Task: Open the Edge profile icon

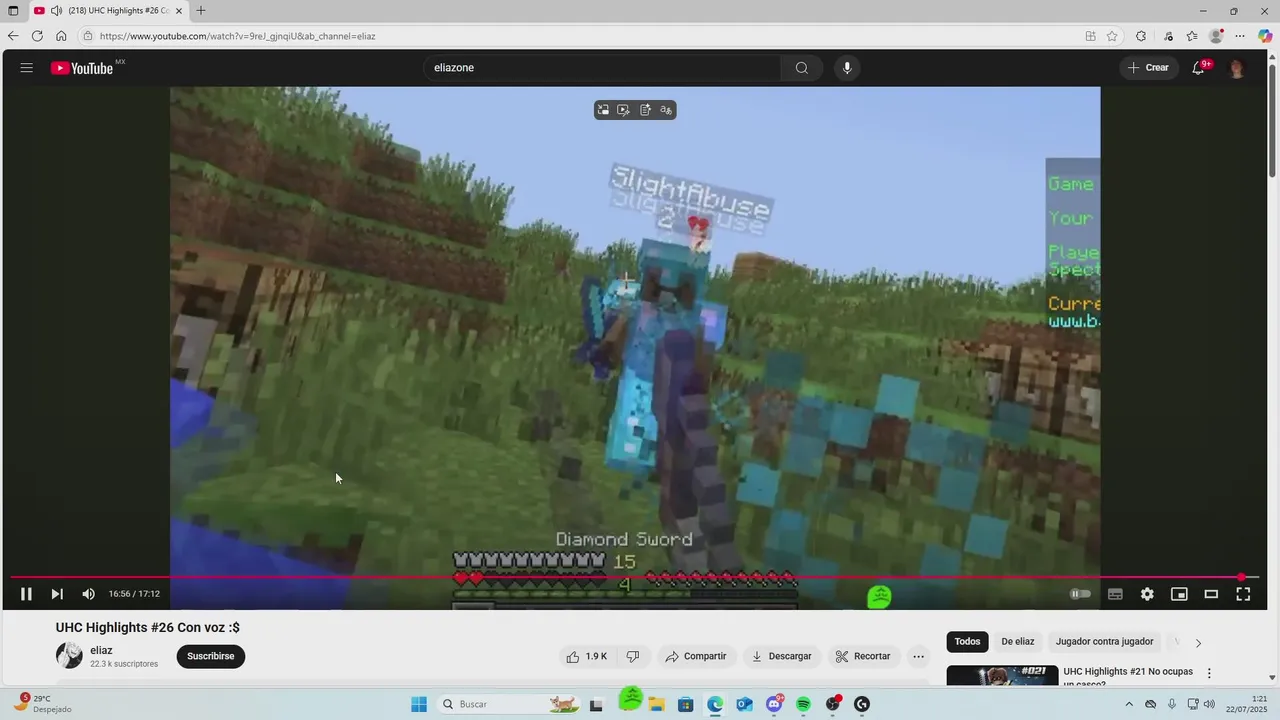Action: tap(1216, 36)
